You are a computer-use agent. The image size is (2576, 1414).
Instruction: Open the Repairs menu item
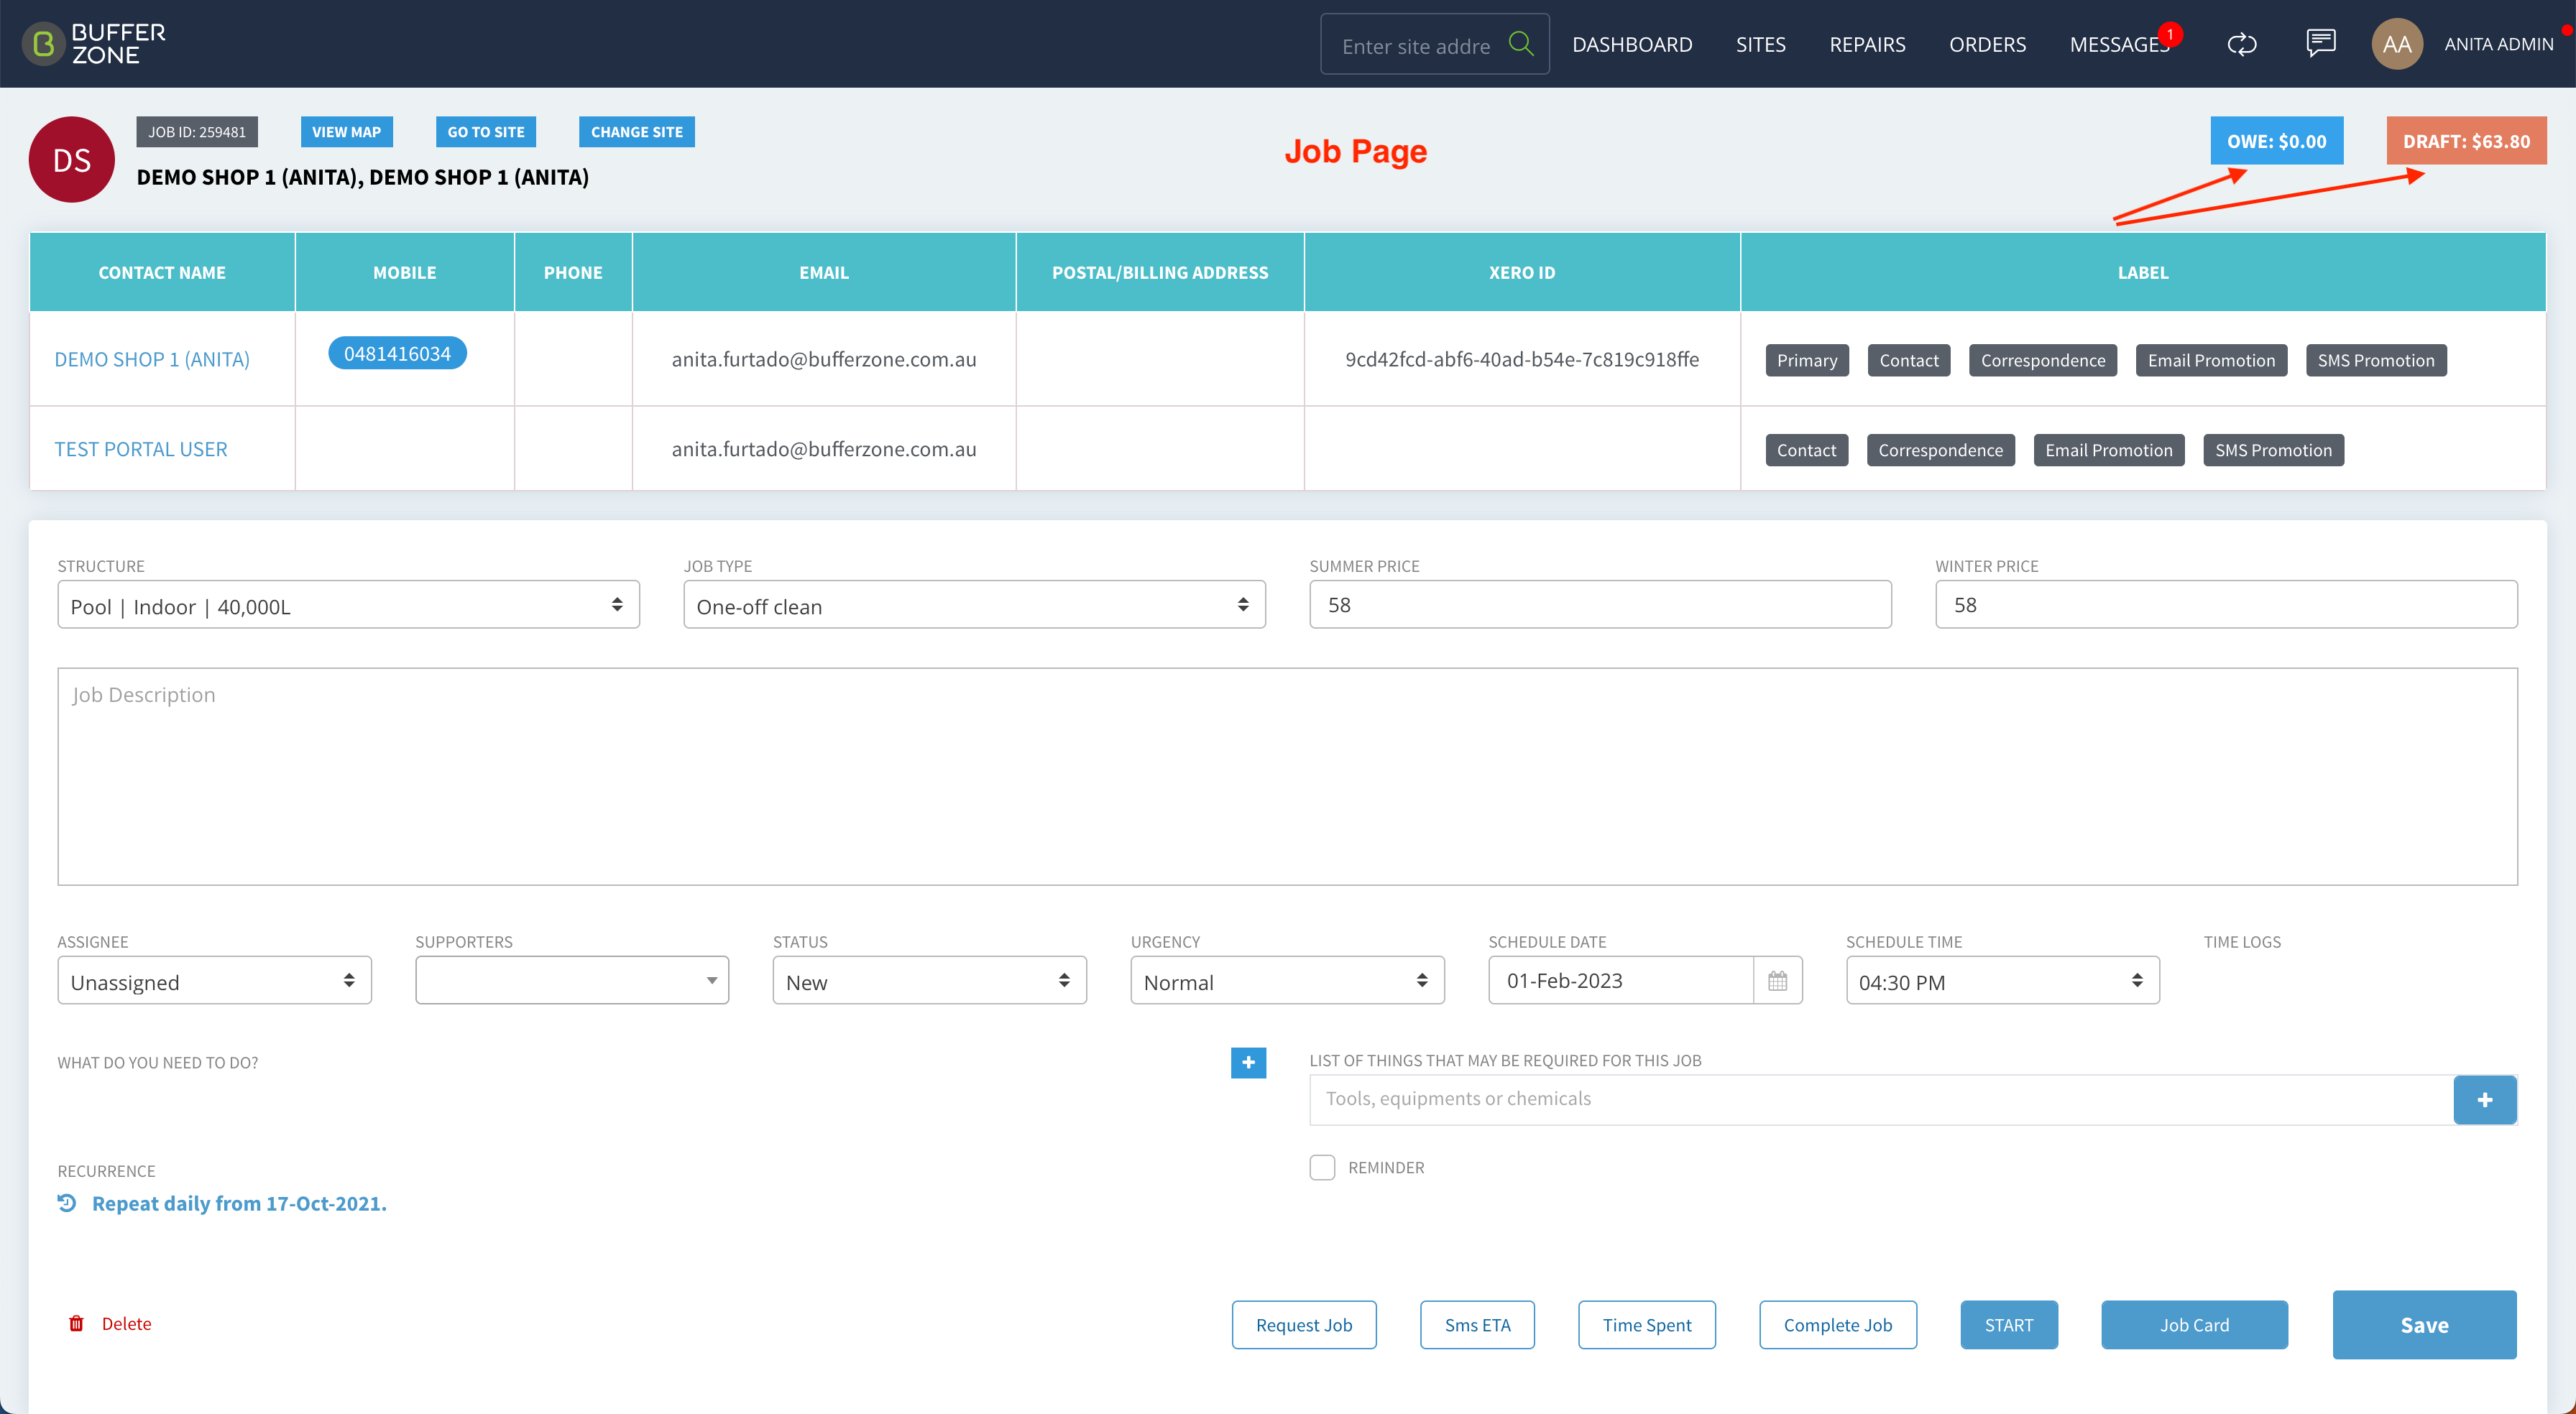pos(1867,44)
